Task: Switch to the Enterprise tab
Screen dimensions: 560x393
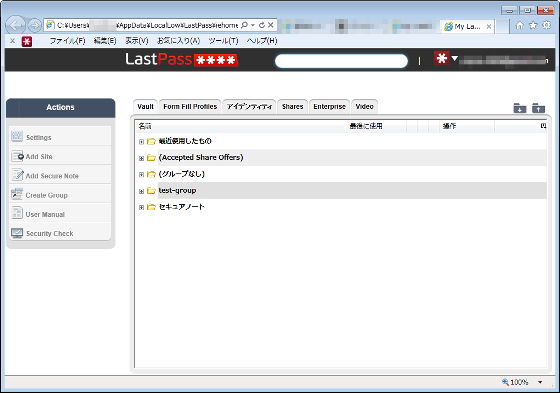Action: coord(329,106)
